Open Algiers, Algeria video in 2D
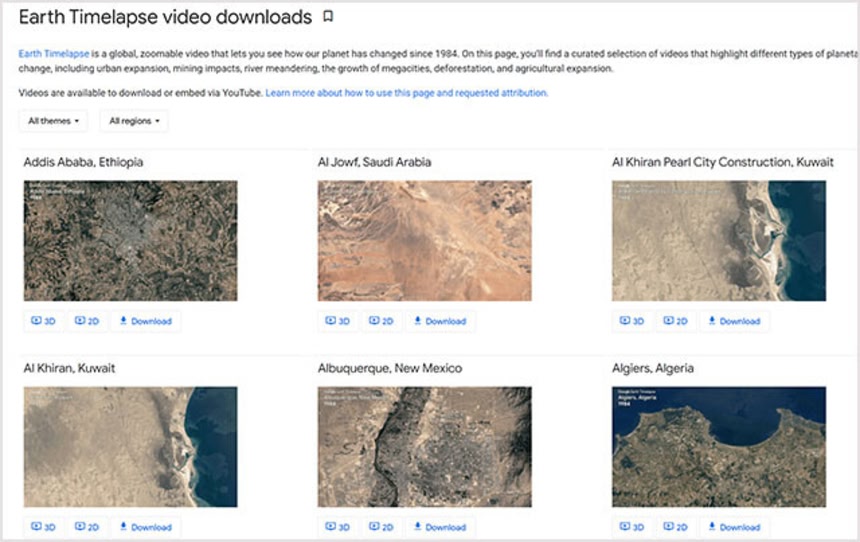The image size is (860, 542). pyautogui.click(x=675, y=527)
